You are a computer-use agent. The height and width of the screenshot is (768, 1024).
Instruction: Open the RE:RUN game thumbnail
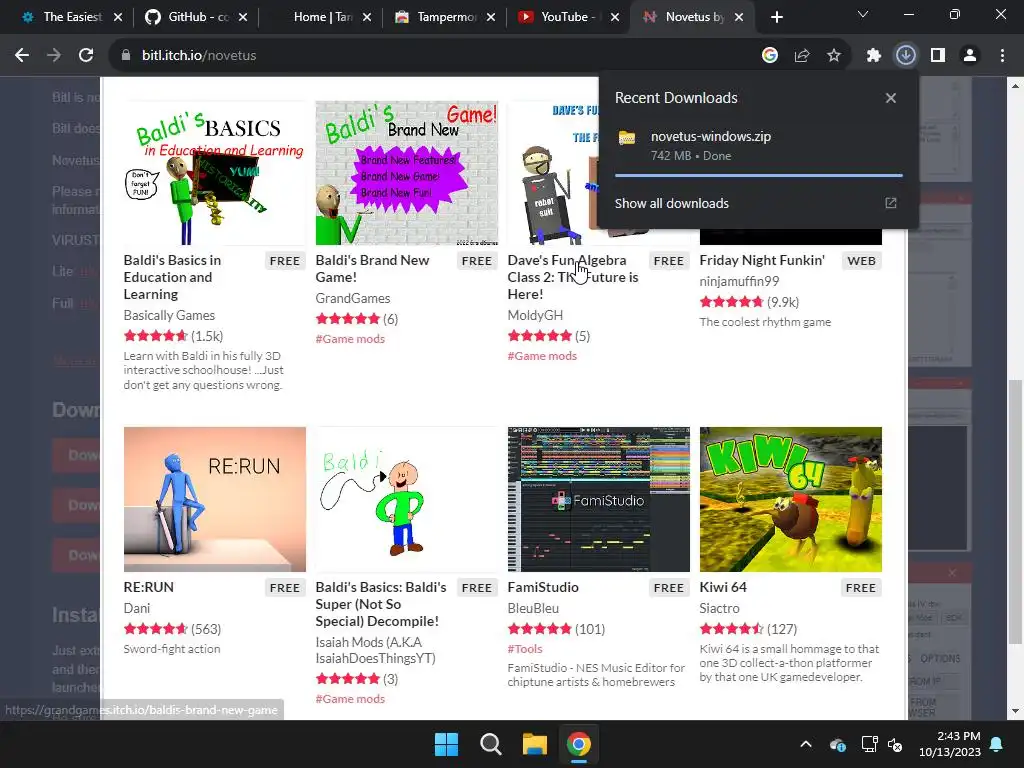click(215, 500)
